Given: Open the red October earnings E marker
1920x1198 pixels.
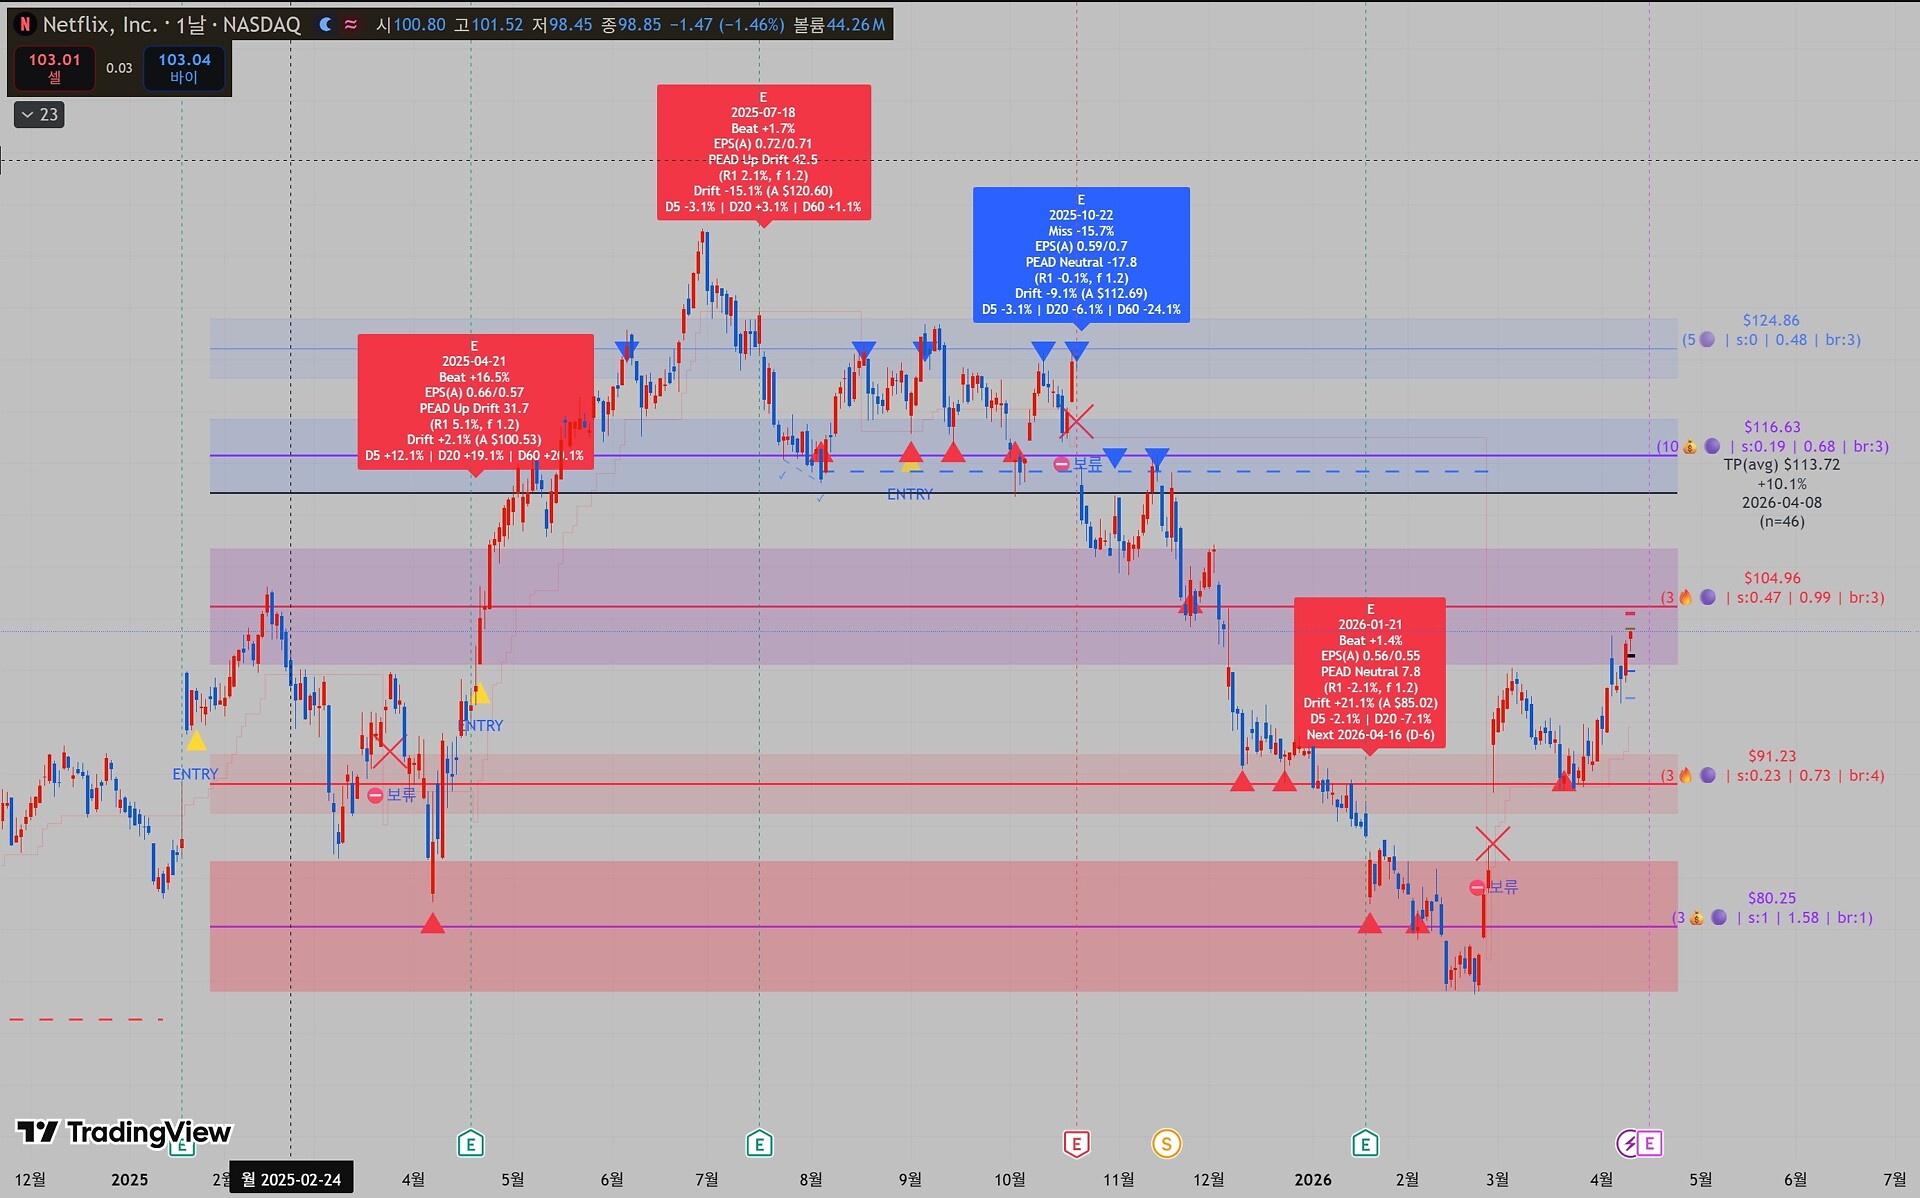Looking at the screenshot, I should pyautogui.click(x=1076, y=1143).
